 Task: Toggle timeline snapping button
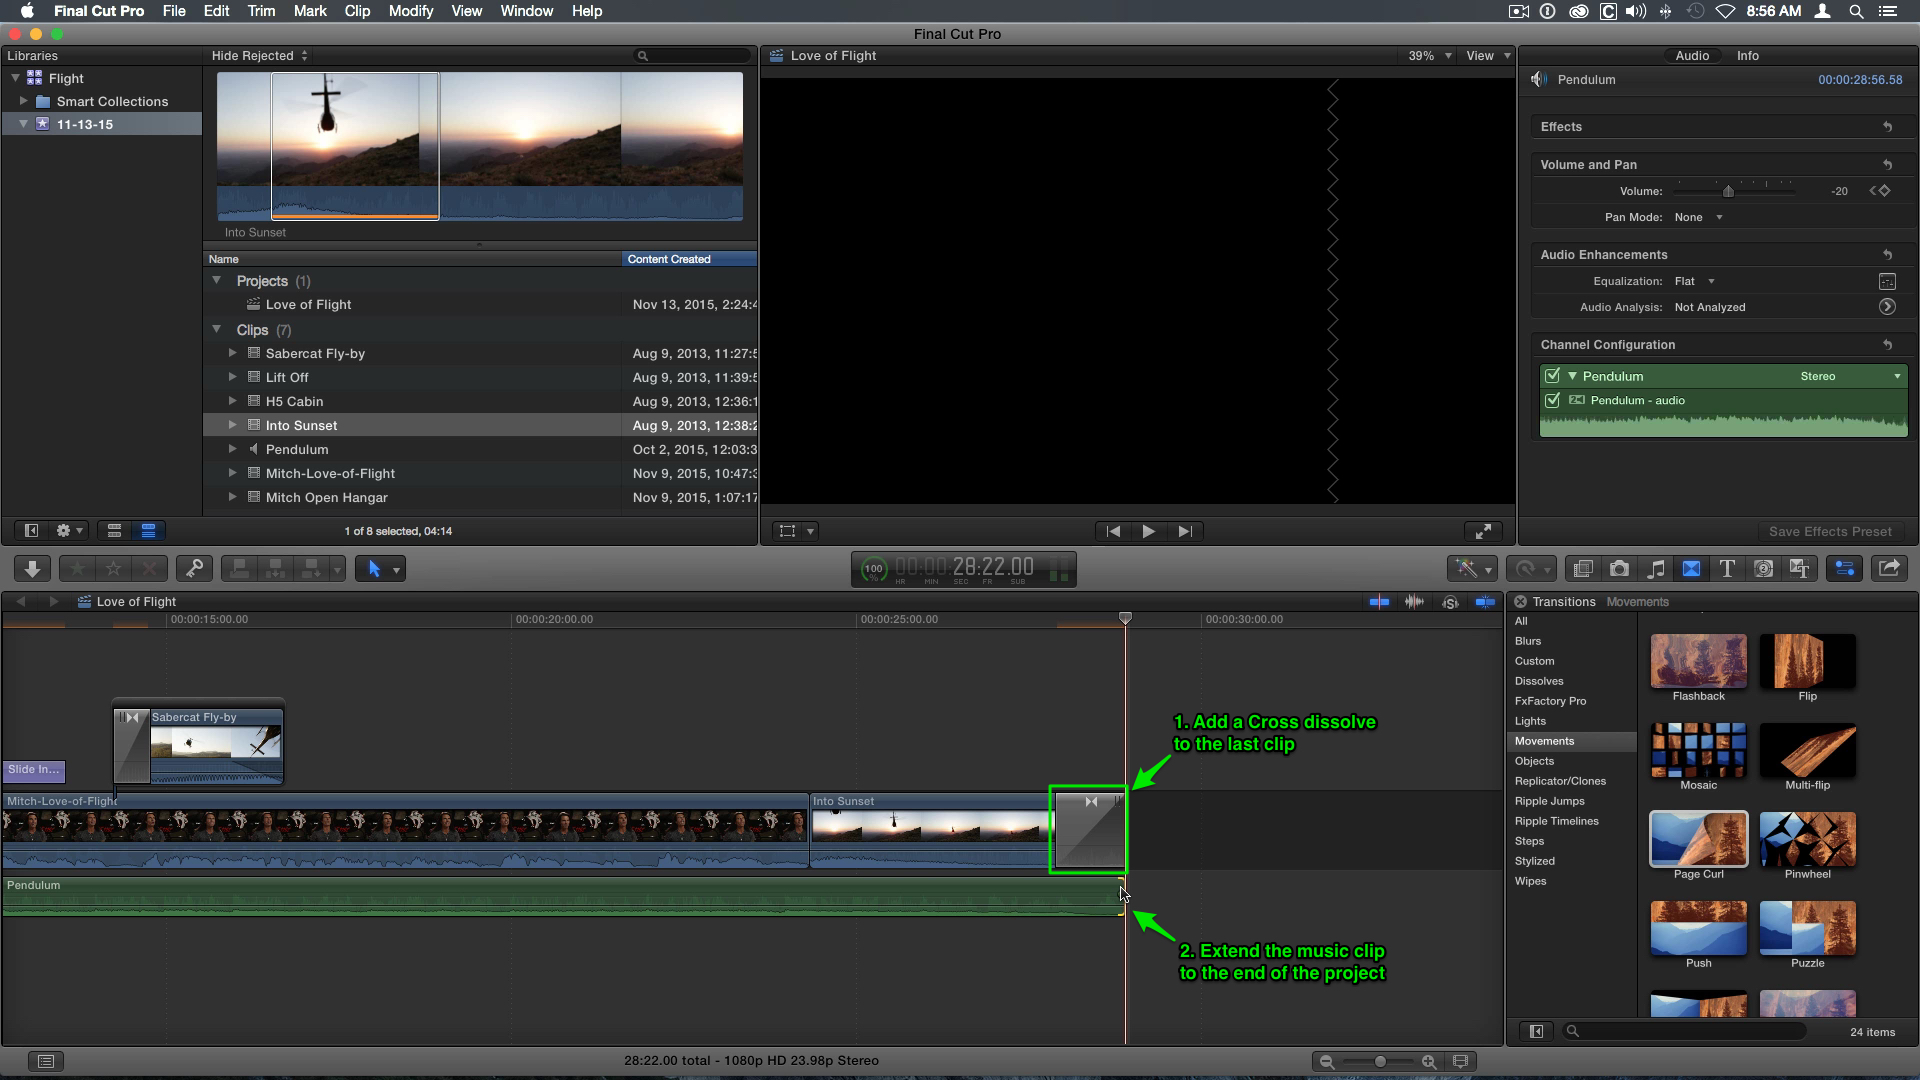pyautogui.click(x=1486, y=602)
